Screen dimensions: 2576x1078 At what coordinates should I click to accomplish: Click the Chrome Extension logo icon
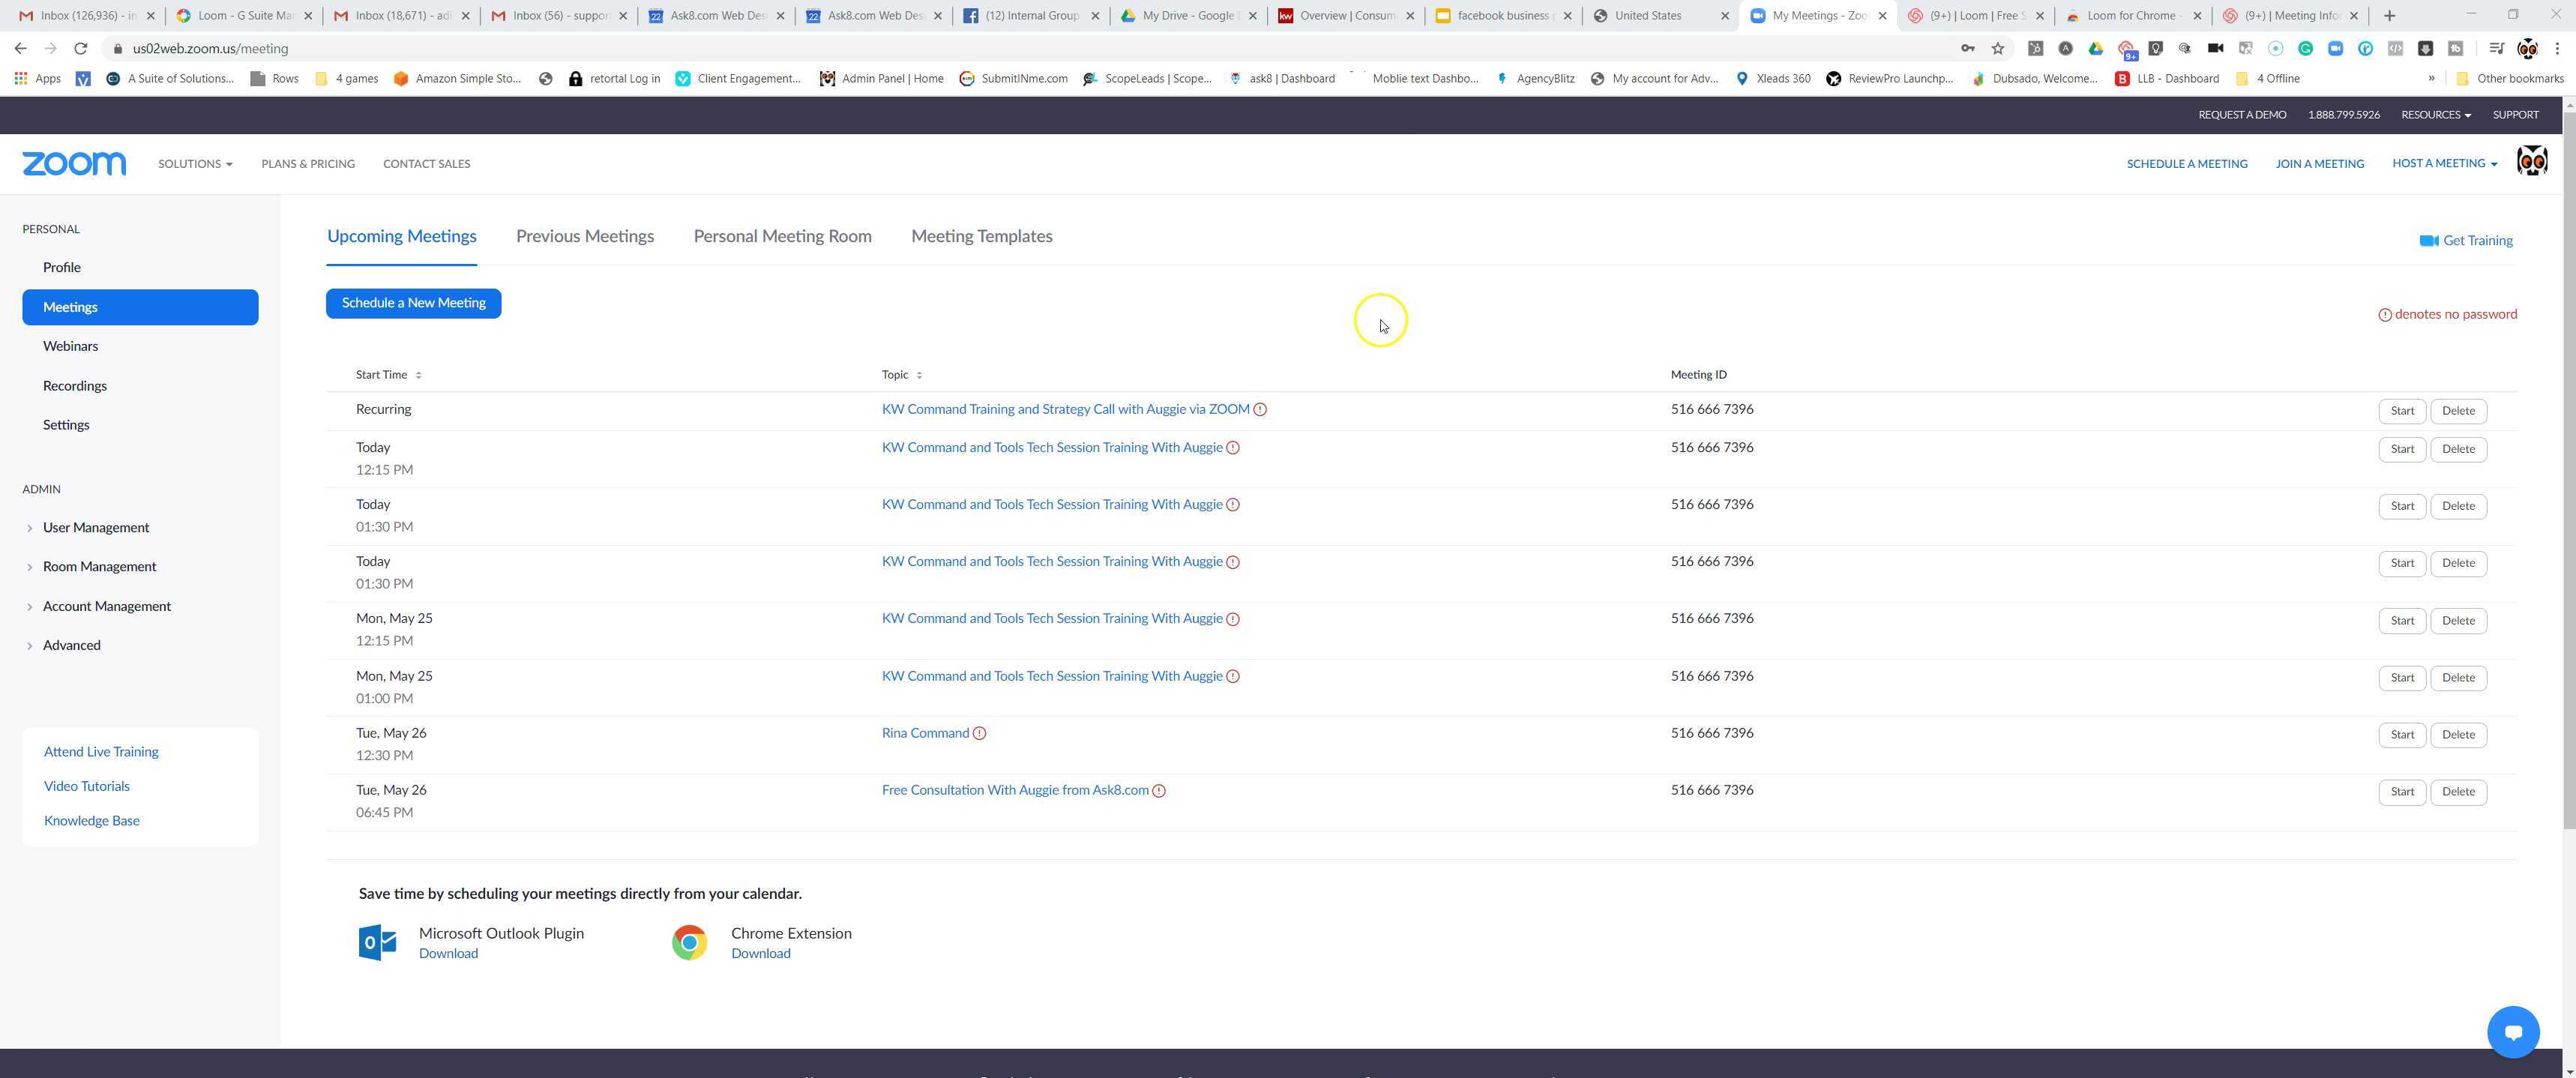689,942
